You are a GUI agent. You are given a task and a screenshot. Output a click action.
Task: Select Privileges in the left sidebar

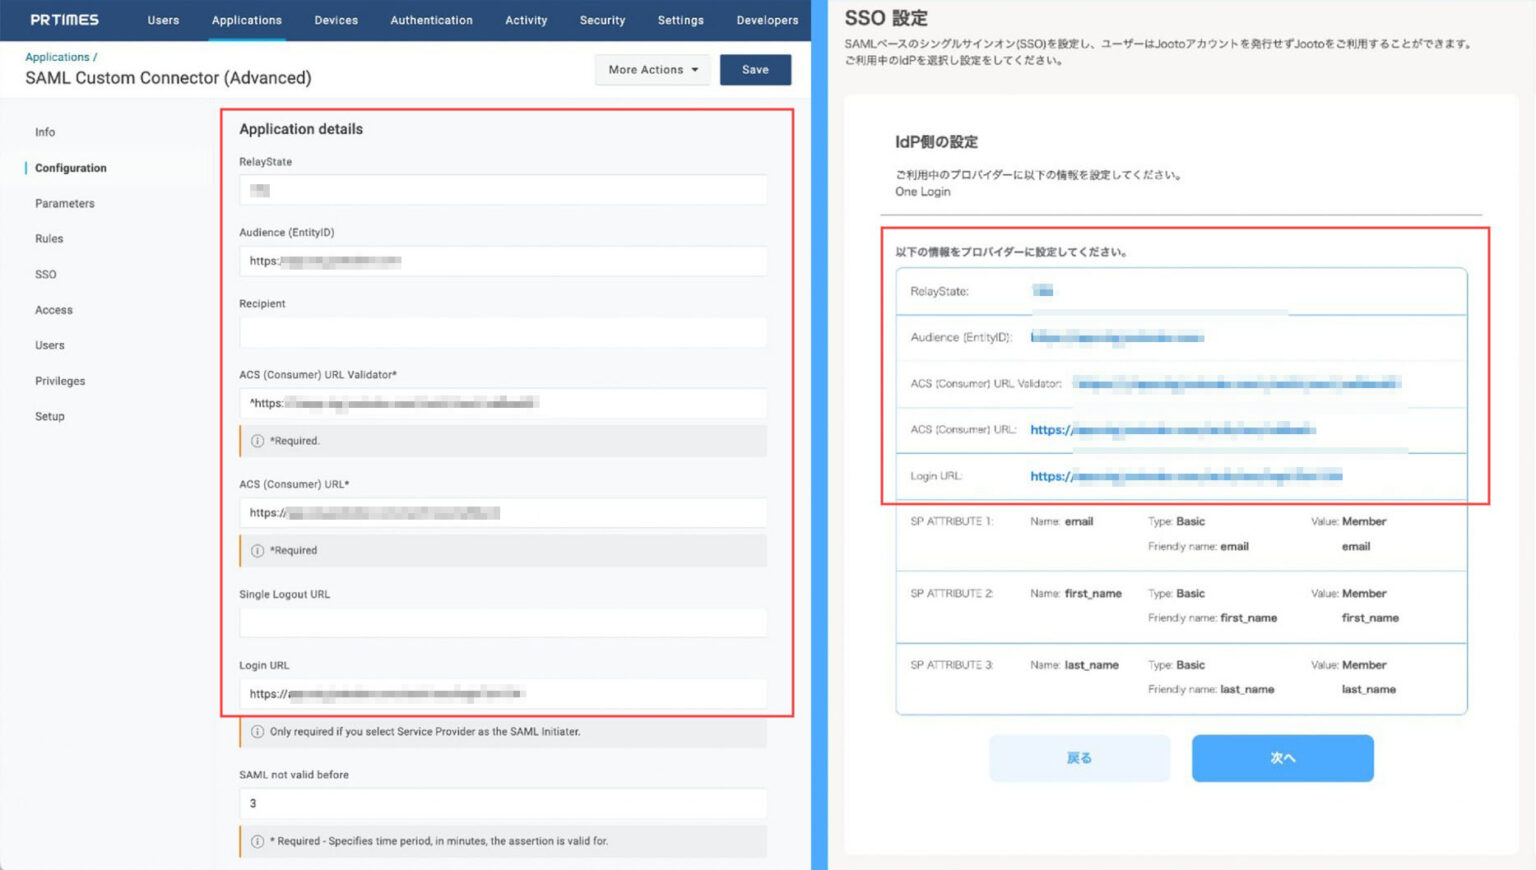(60, 381)
